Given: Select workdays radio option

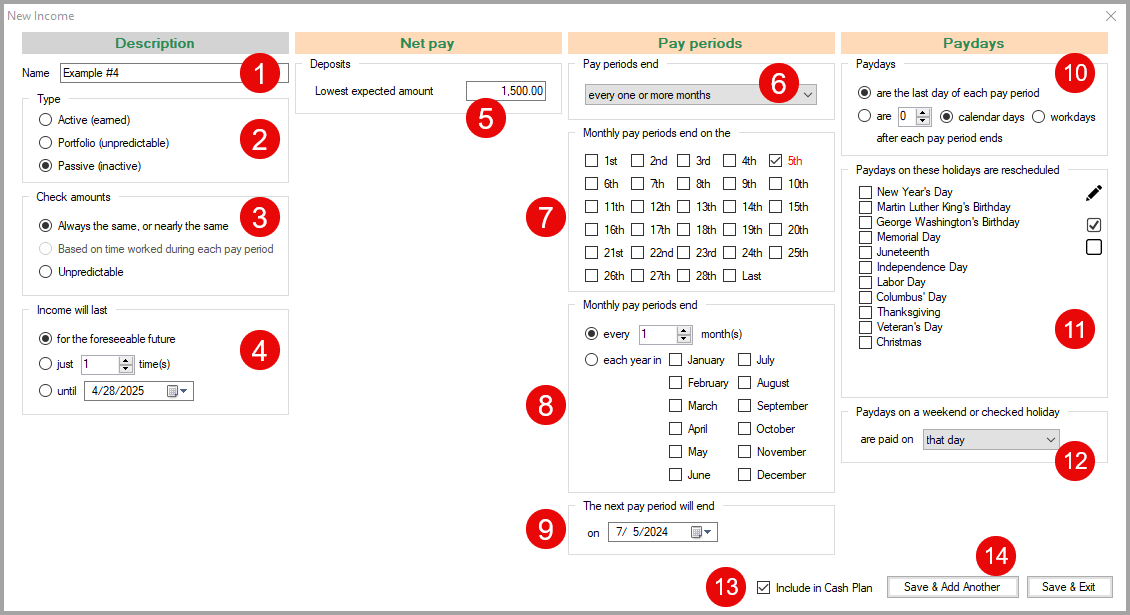Looking at the screenshot, I should pyautogui.click(x=1038, y=116).
